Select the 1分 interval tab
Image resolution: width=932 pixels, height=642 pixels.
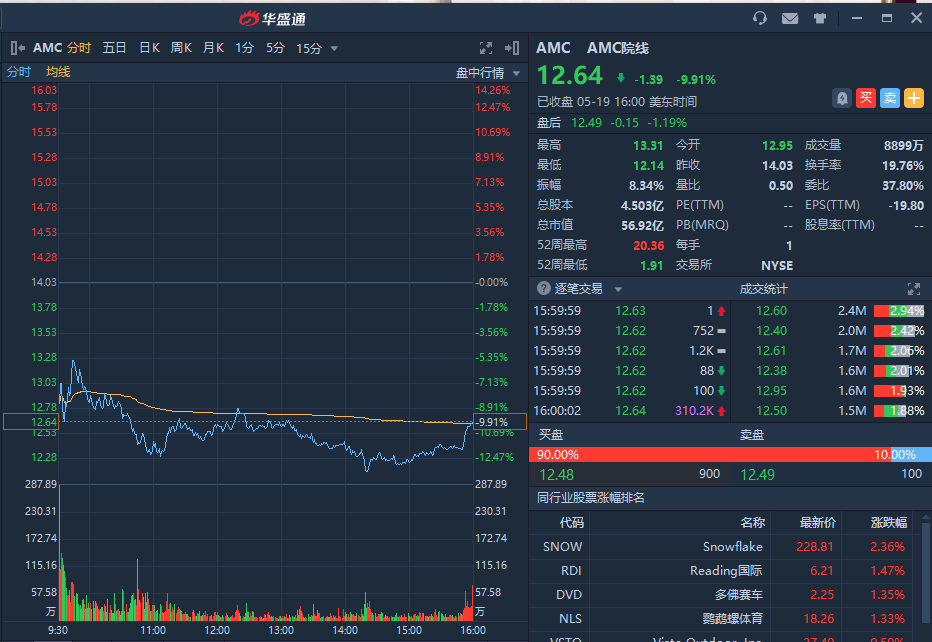244,48
